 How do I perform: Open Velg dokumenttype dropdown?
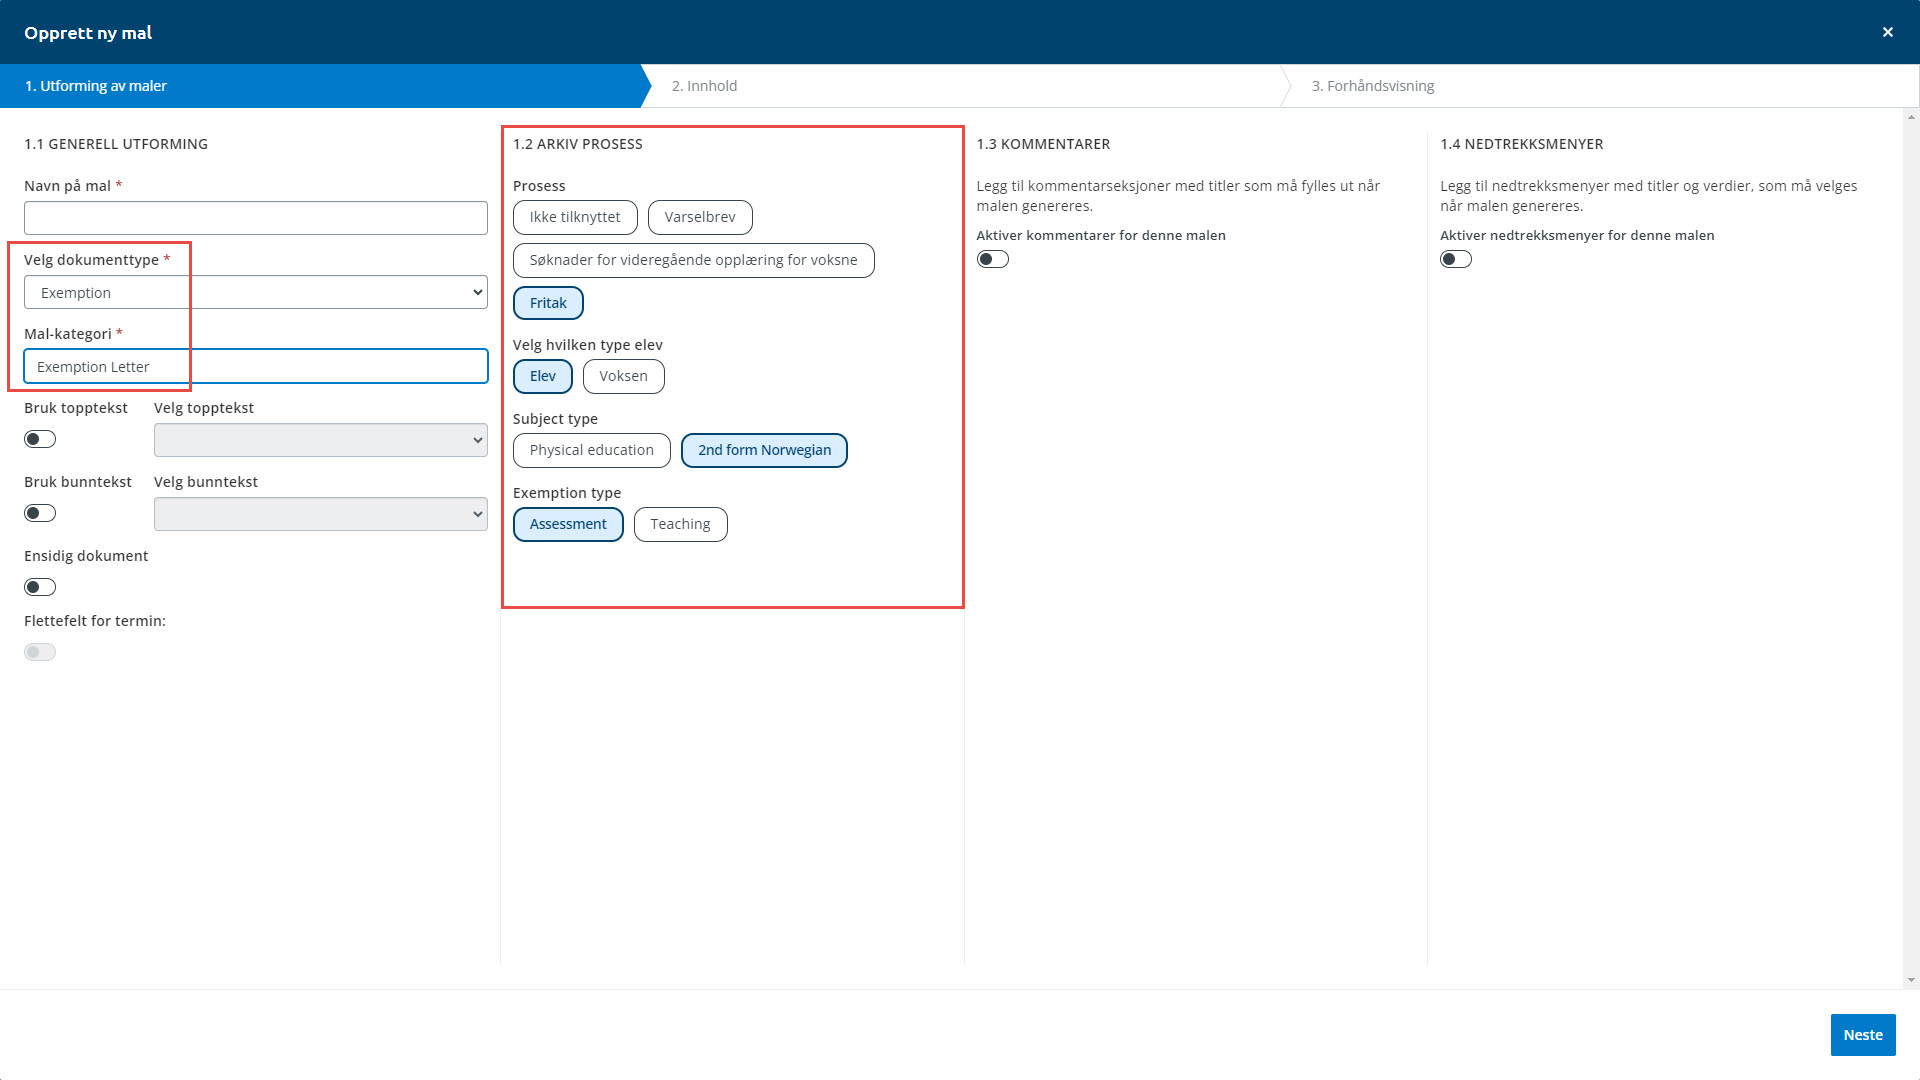click(x=256, y=292)
